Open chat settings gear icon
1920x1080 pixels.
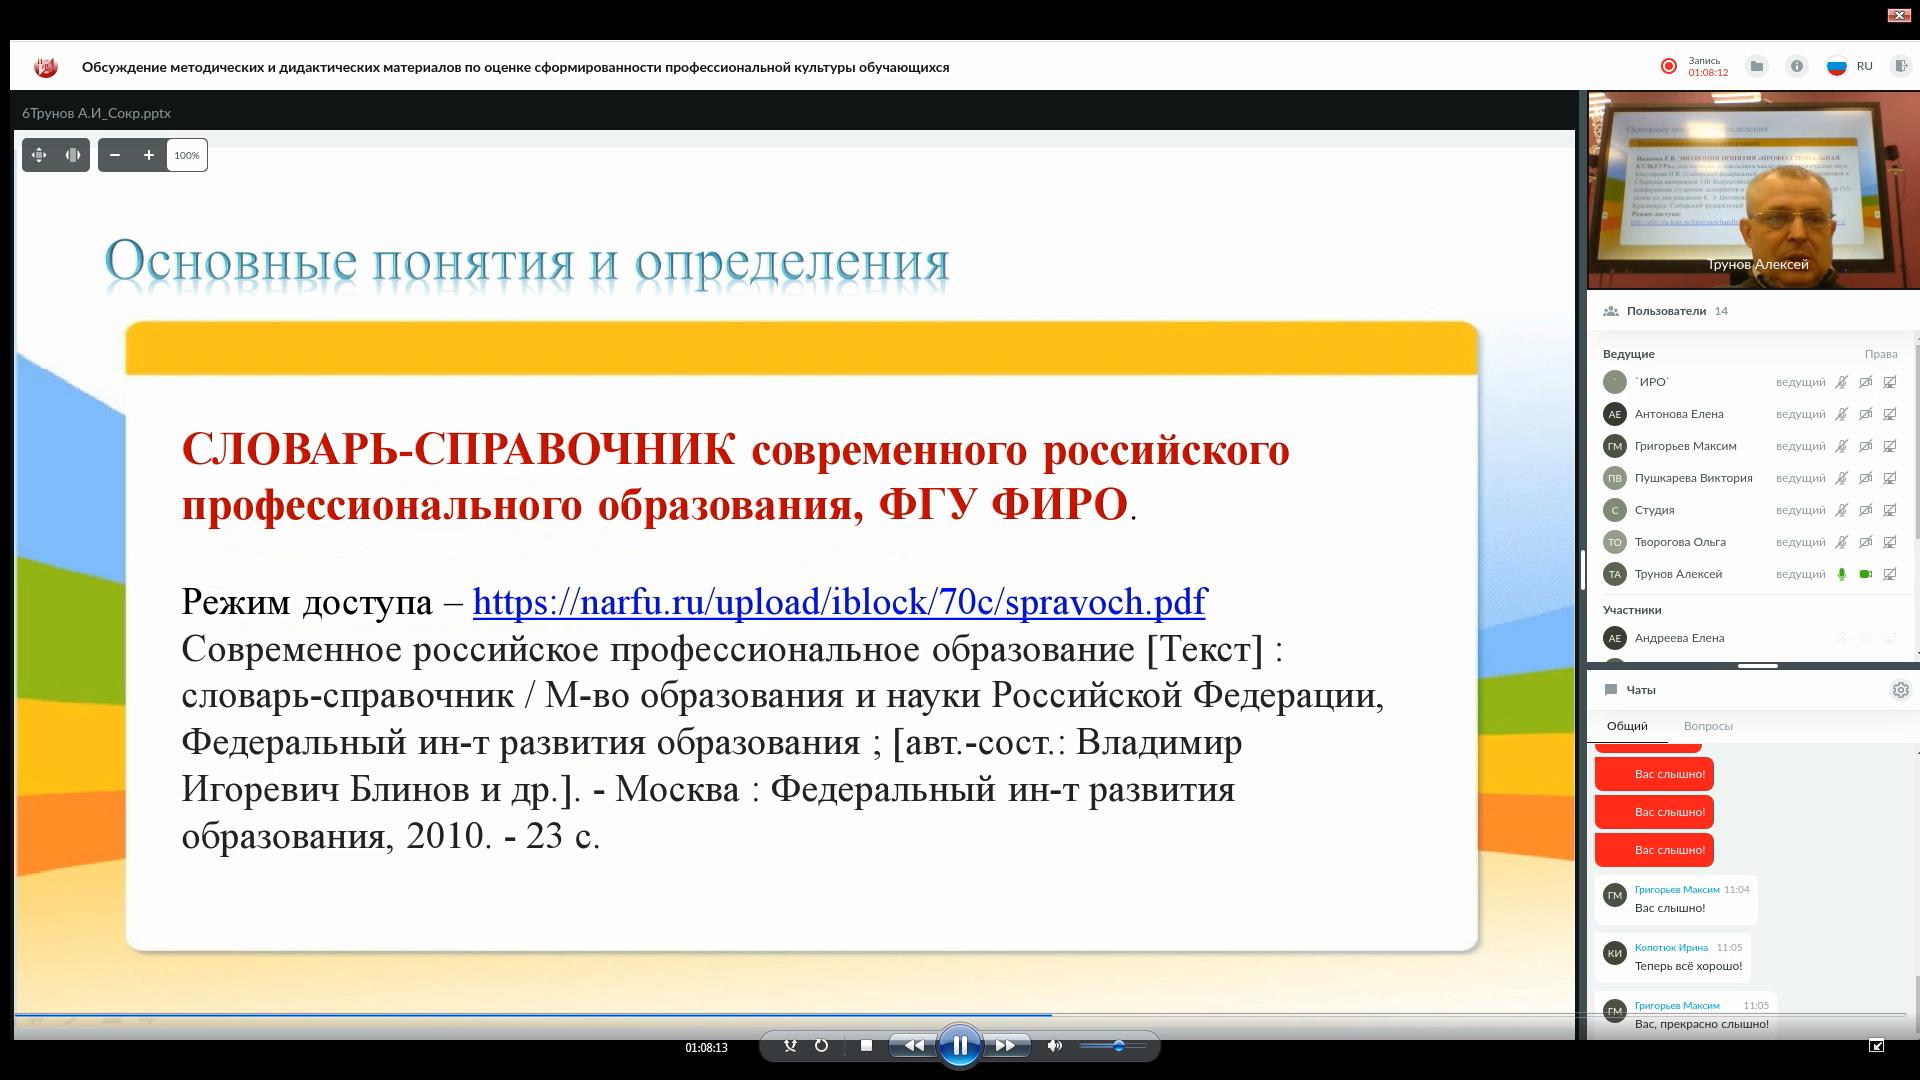[1900, 690]
